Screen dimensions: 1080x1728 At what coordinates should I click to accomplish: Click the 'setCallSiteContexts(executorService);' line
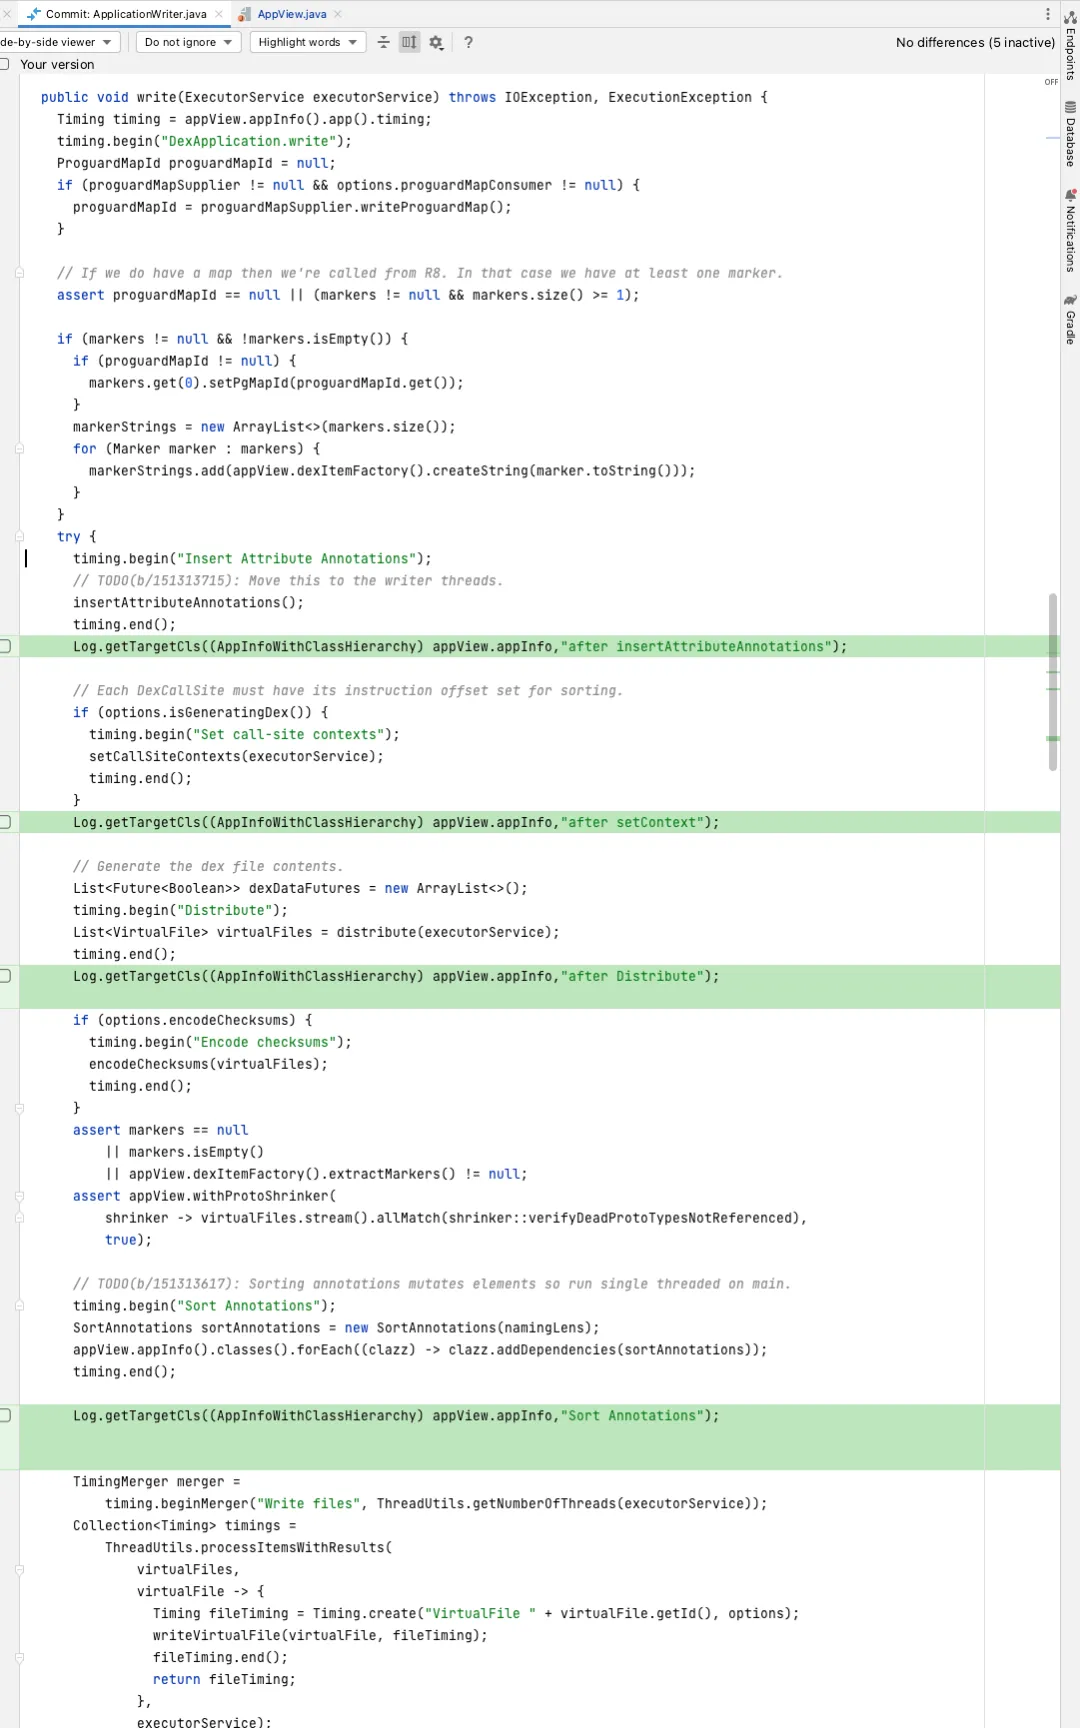click(x=236, y=757)
